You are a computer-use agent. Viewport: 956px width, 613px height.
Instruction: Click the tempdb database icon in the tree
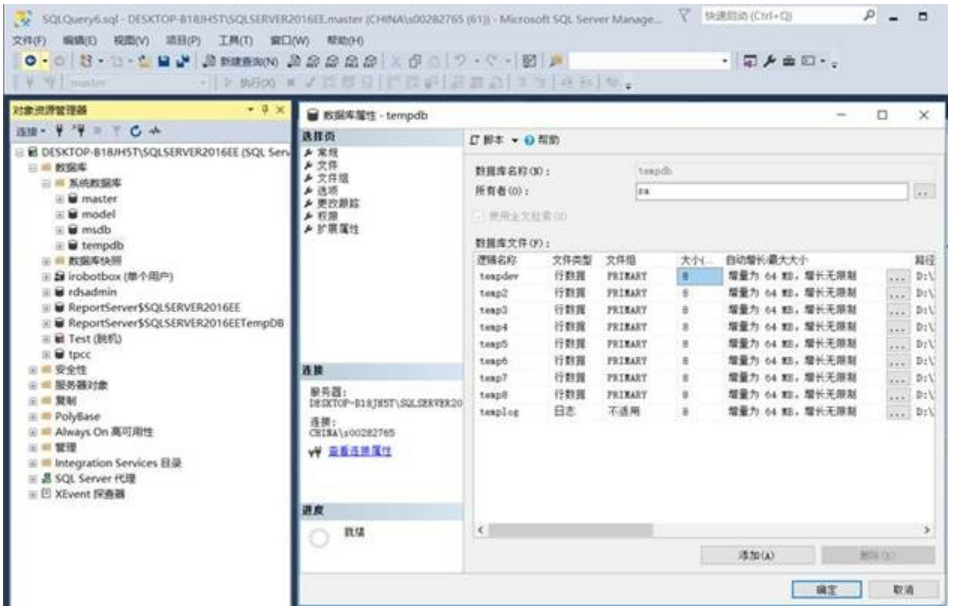[x=73, y=244]
